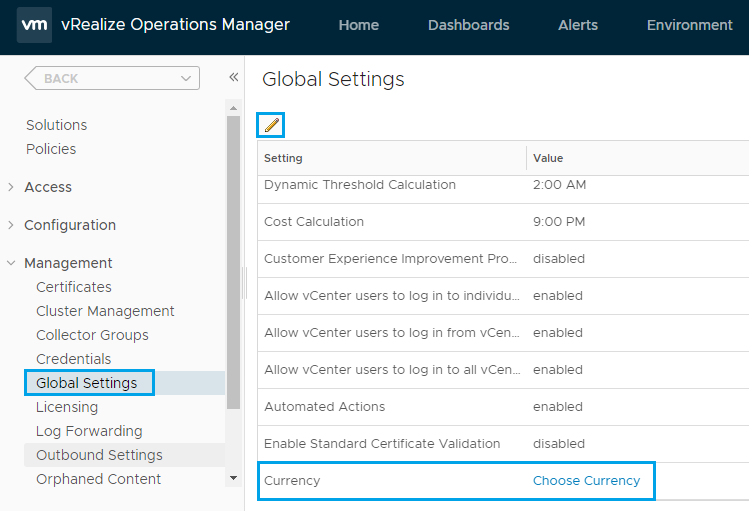Switch to Environment tab

click(x=689, y=25)
